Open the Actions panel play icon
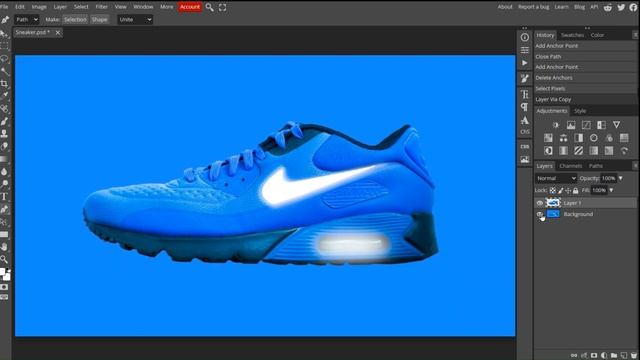This screenshot has width=640, height=360. pyautogui.click(x=525, y=63)
